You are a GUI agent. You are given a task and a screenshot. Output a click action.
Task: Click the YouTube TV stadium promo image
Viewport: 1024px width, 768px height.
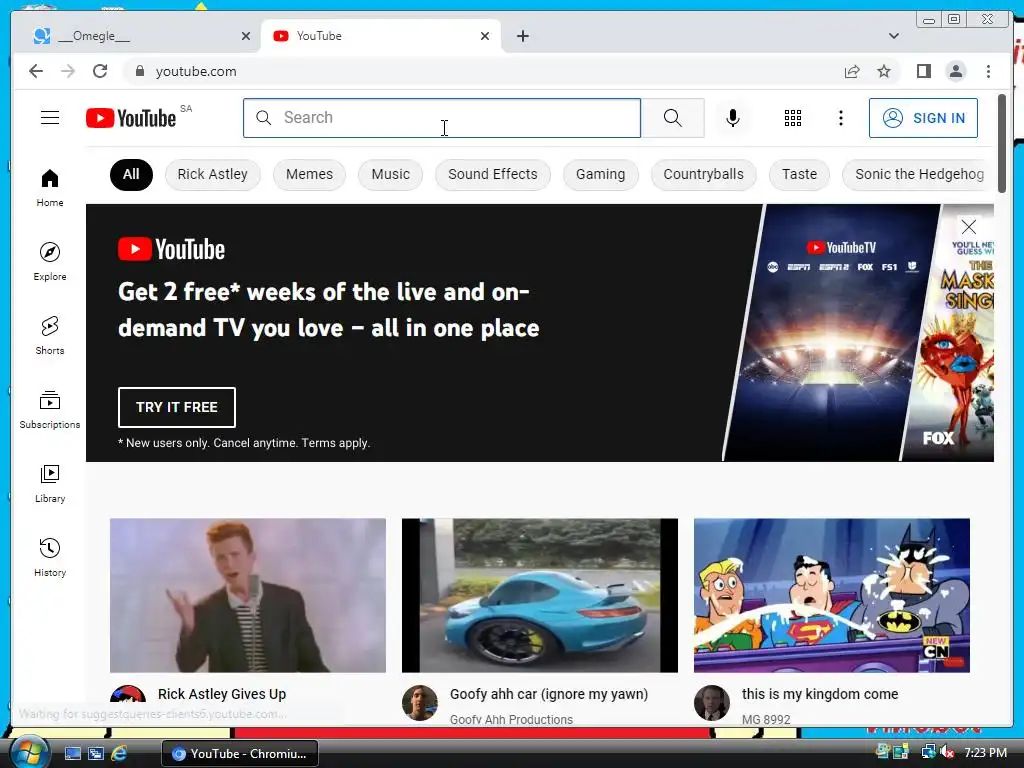pyautogui.click(x=833, y=333)
